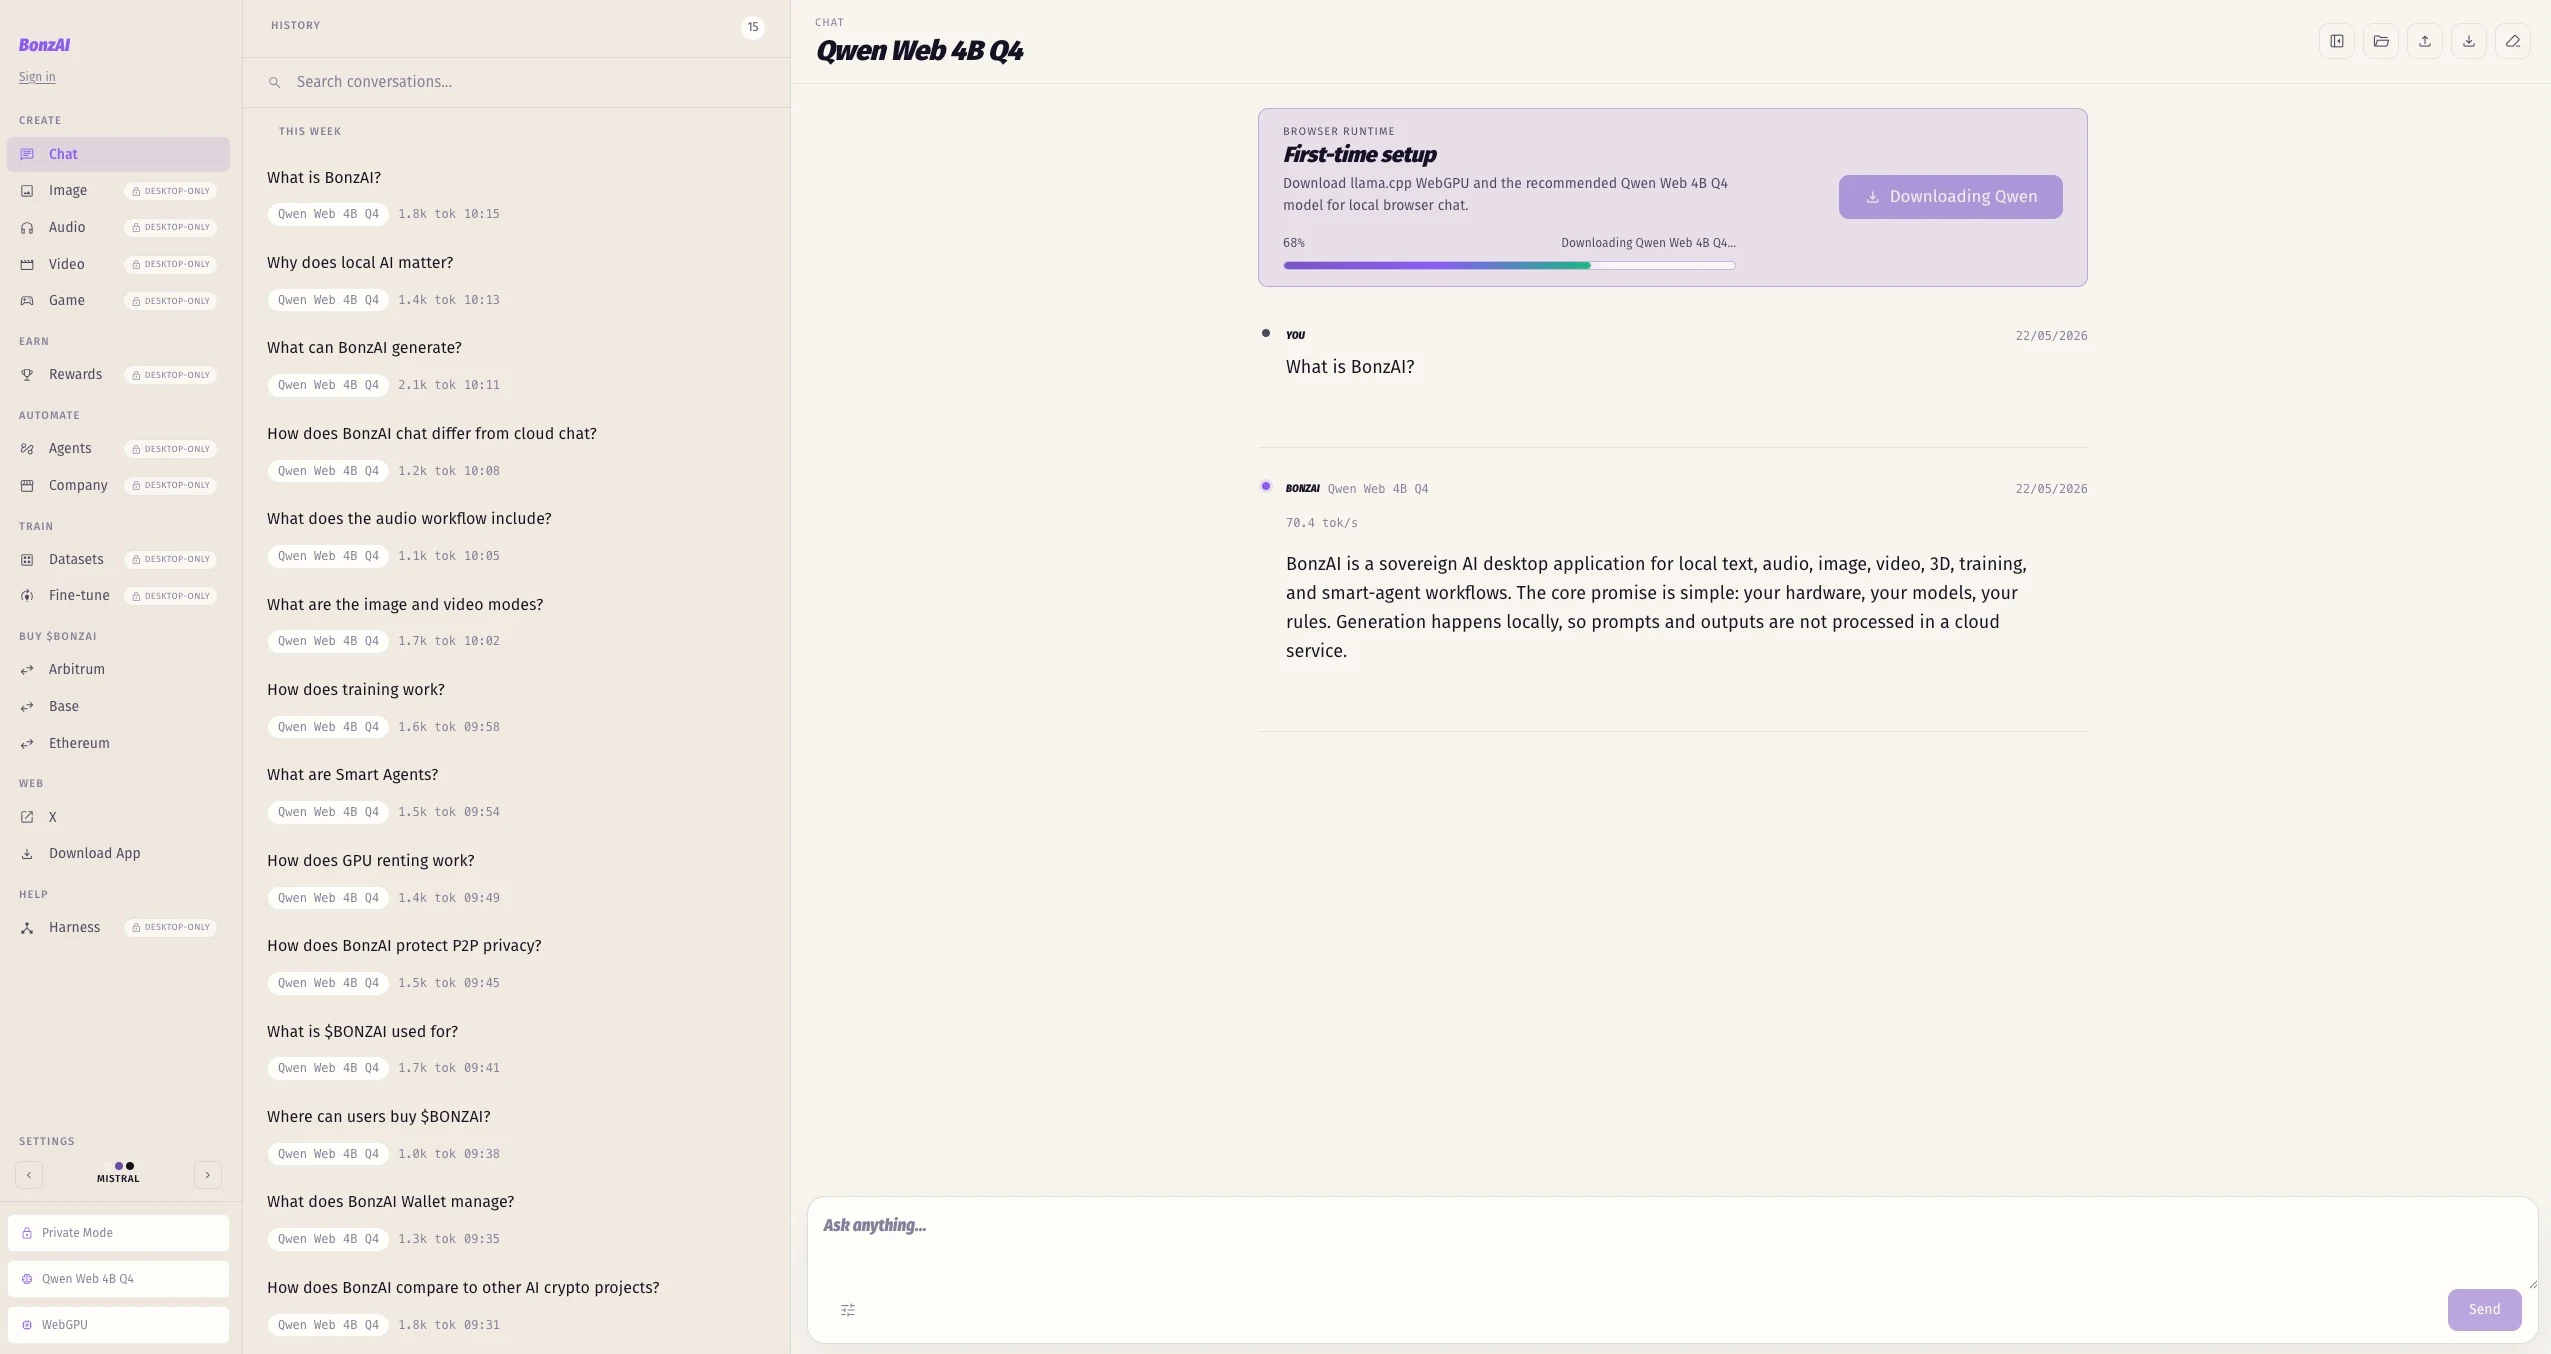This screenshot has width=2551, height=1354.
Task: Switch to the previous theme with the left chevron
Action: pyautogui.click(x=29, y=1175)
